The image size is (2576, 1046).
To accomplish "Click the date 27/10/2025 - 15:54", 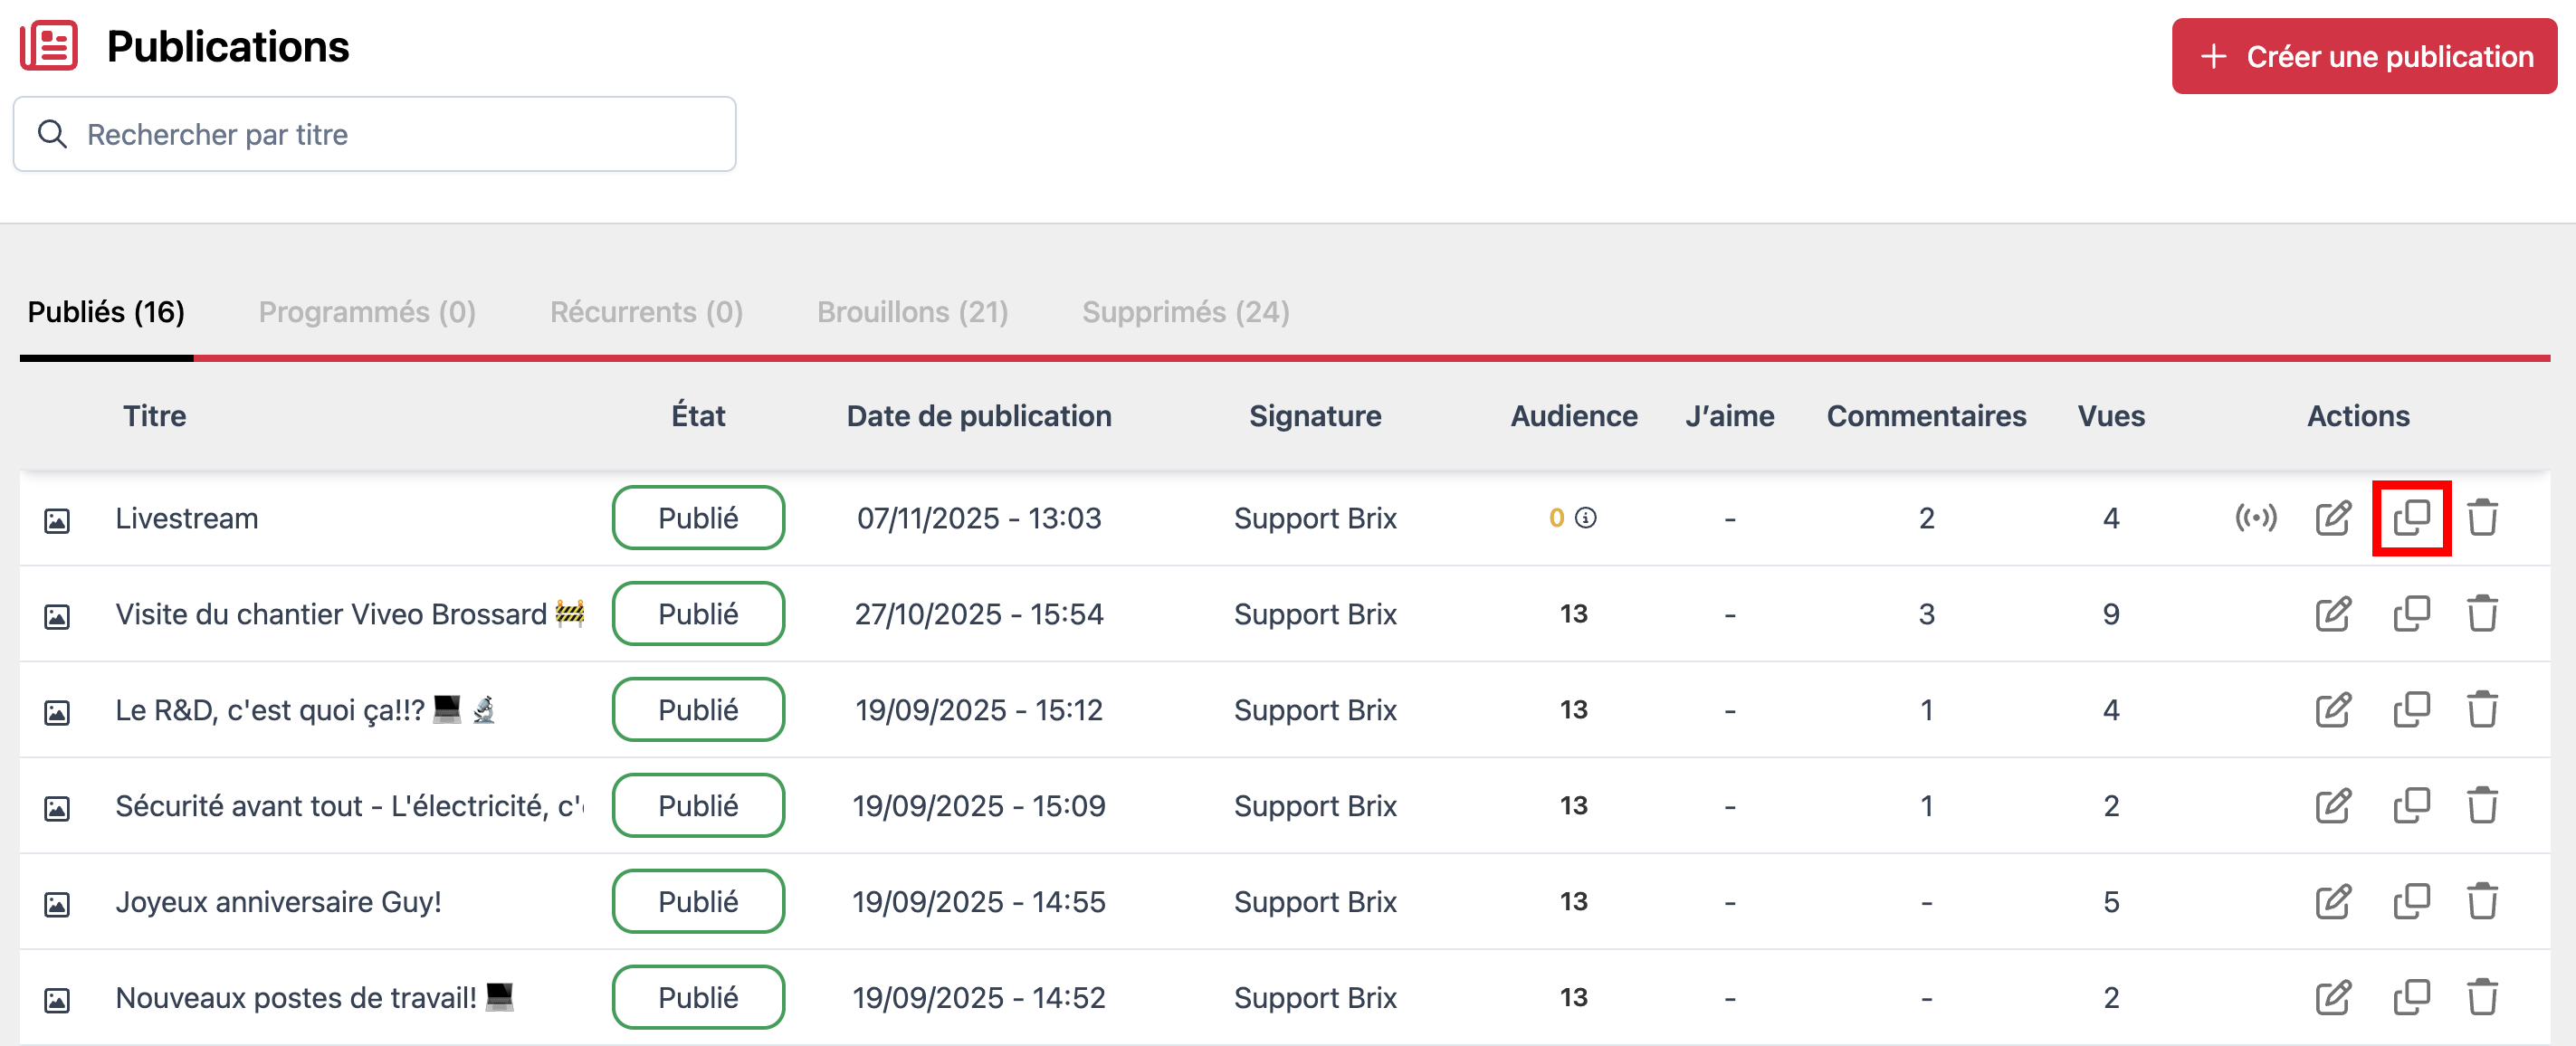I will pos(979,614).
